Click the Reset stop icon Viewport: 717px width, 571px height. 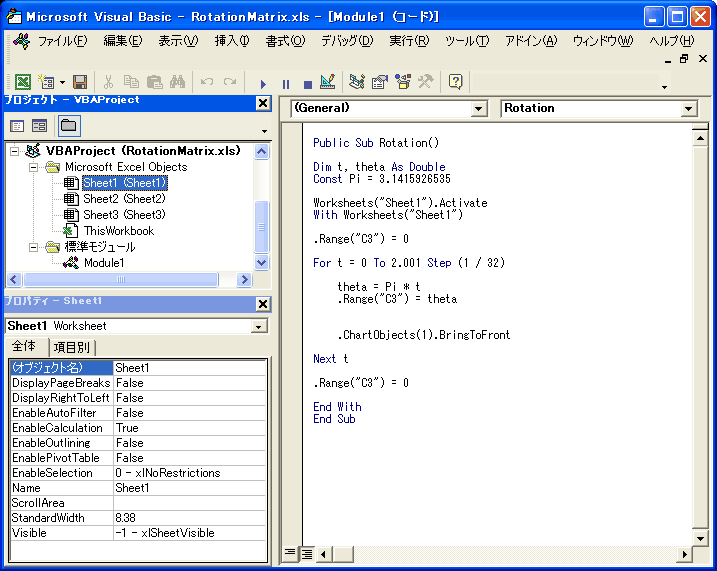click(x=308, y=84)
